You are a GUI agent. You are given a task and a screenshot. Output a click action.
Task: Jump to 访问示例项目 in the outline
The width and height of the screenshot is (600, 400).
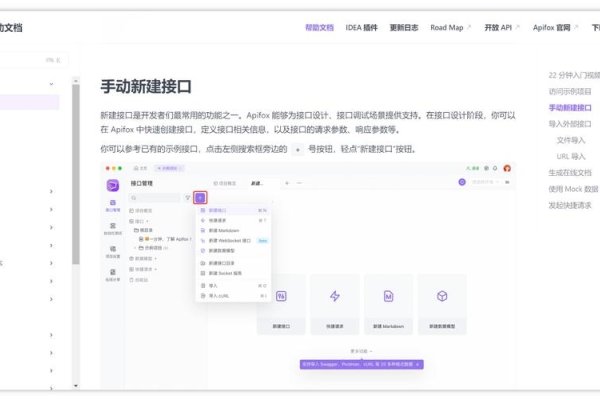point(570,91)
